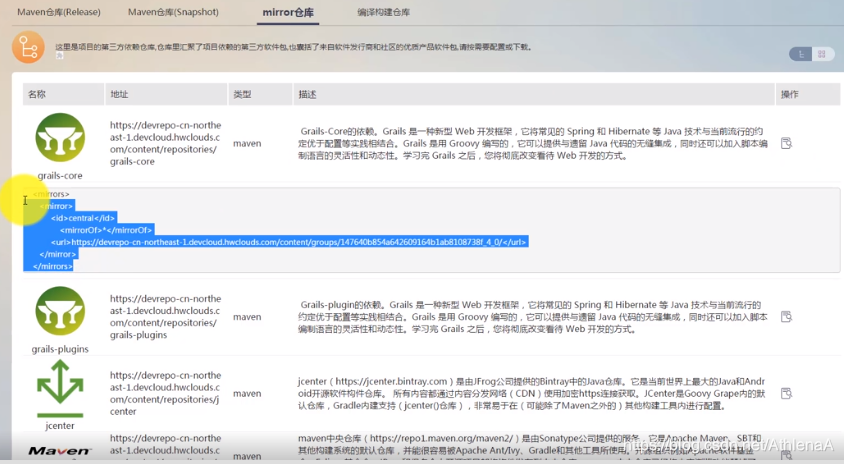Viewport: 844px width, 464px height.
Task: Click the grails-core name label
Action: point(60,175)
